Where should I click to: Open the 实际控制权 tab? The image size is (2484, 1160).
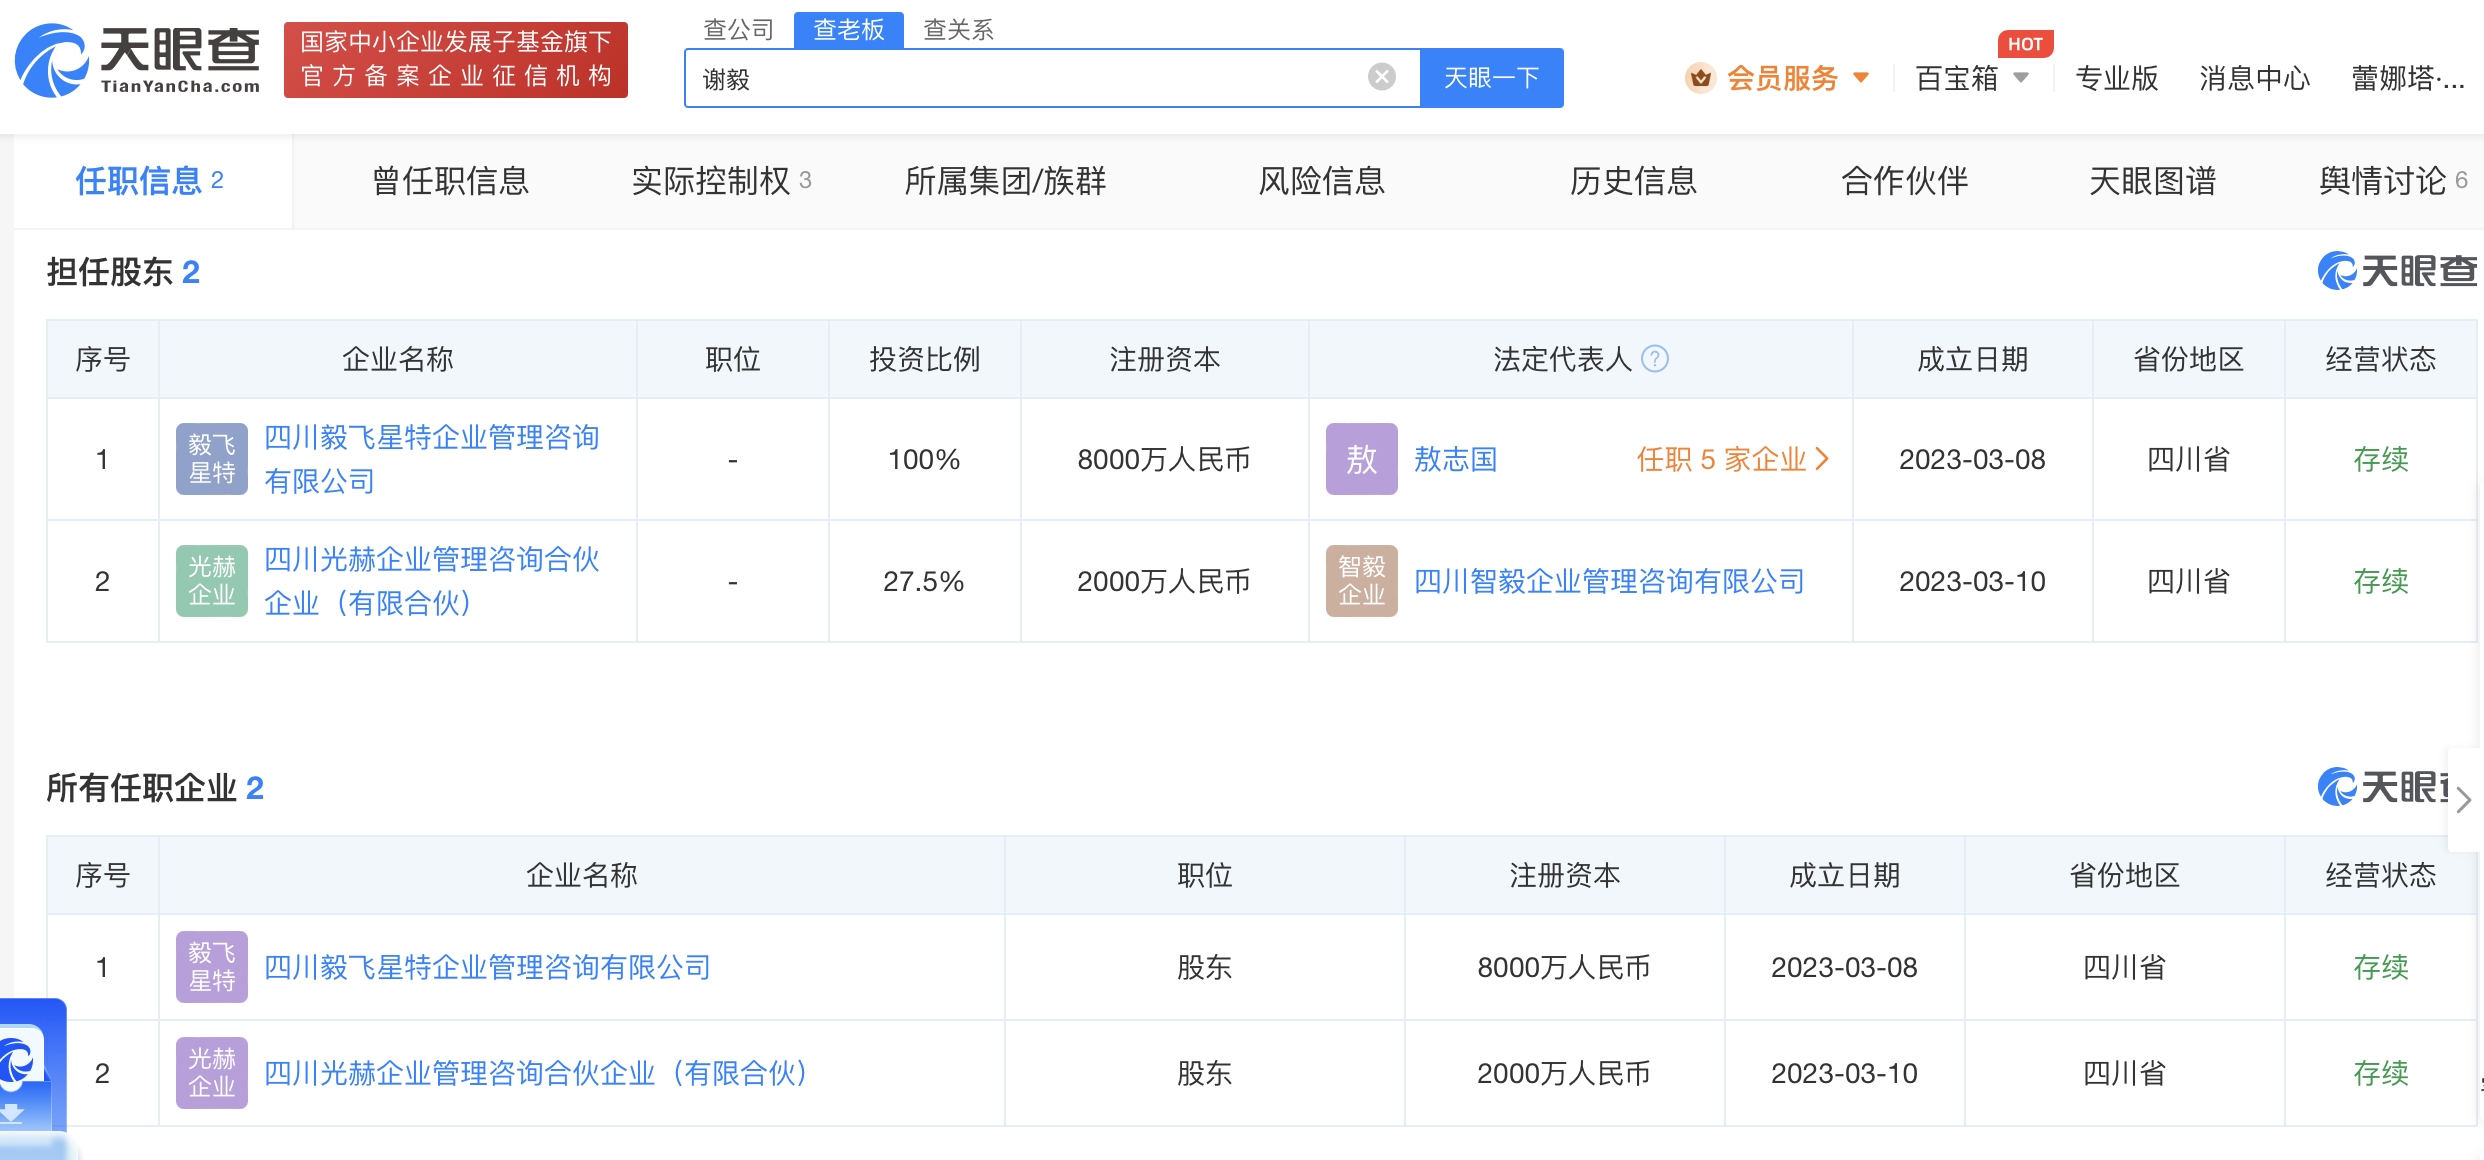pyautogui.click(x=720, y=181)
